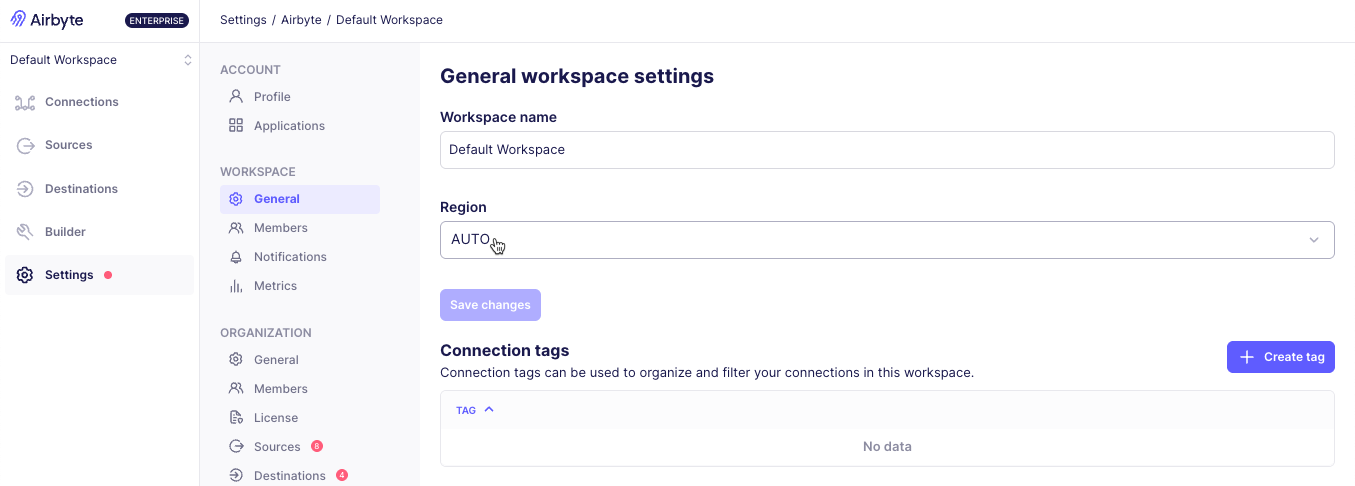The height and width of the screenshot is (486, 1355).
Task: Click the Airbyte logo icon
Action: click(19, 20)
